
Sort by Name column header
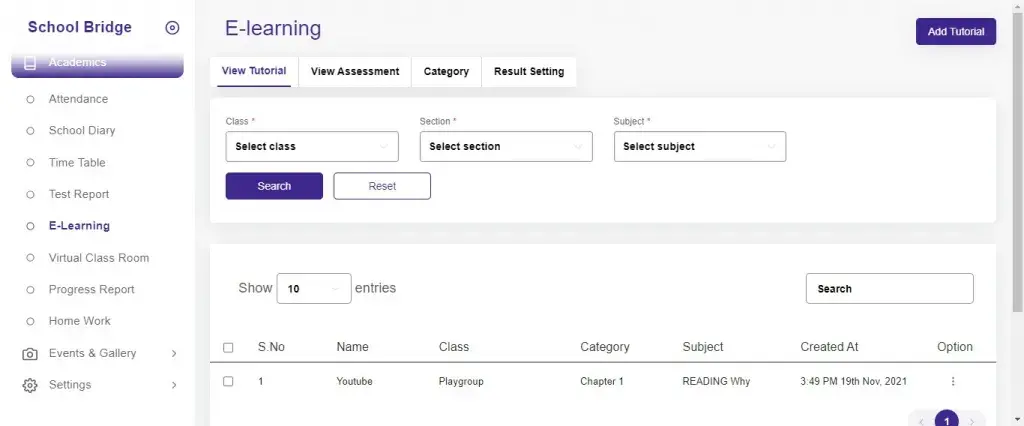pos(353,347)
